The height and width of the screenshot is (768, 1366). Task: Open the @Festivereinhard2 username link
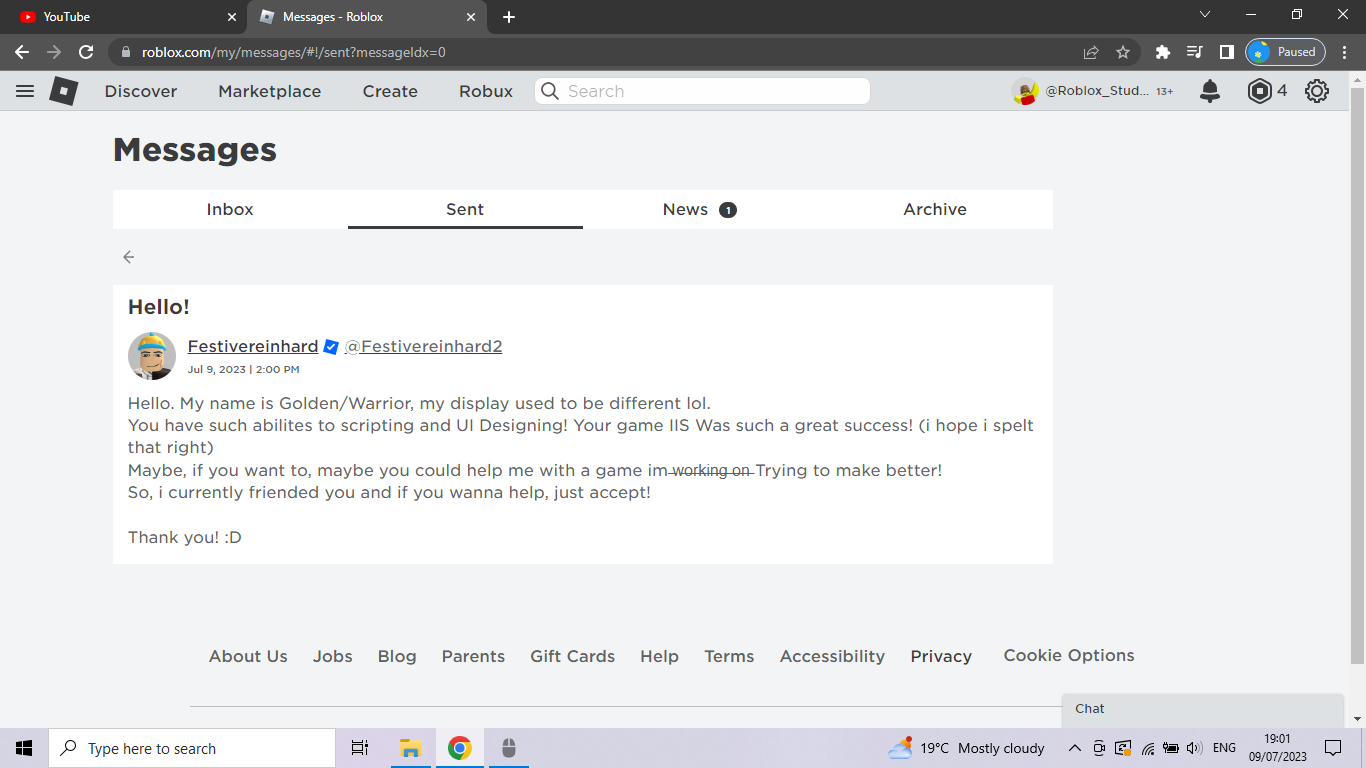point(423,346)
